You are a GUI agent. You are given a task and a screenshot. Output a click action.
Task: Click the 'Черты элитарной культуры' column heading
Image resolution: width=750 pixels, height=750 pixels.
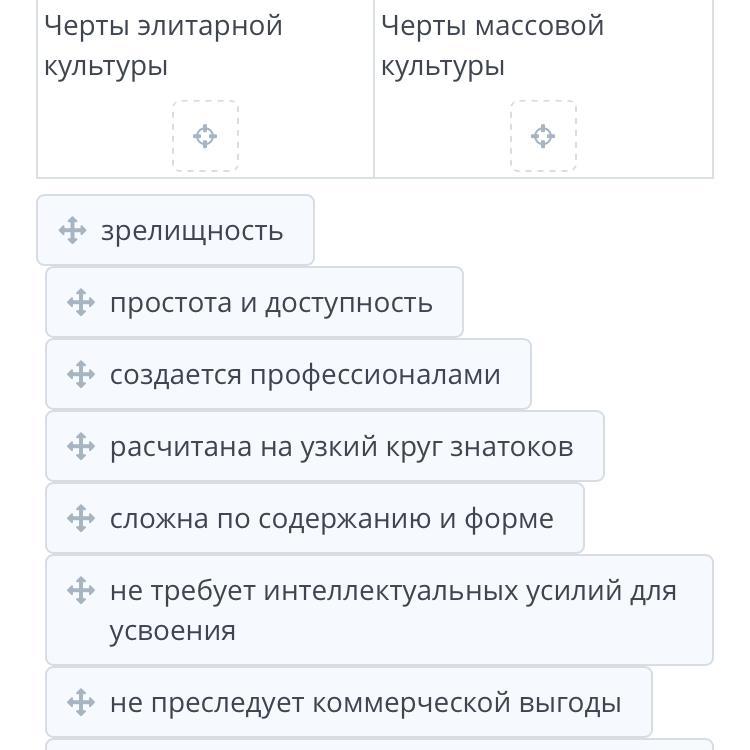click(x=163, y=46)
